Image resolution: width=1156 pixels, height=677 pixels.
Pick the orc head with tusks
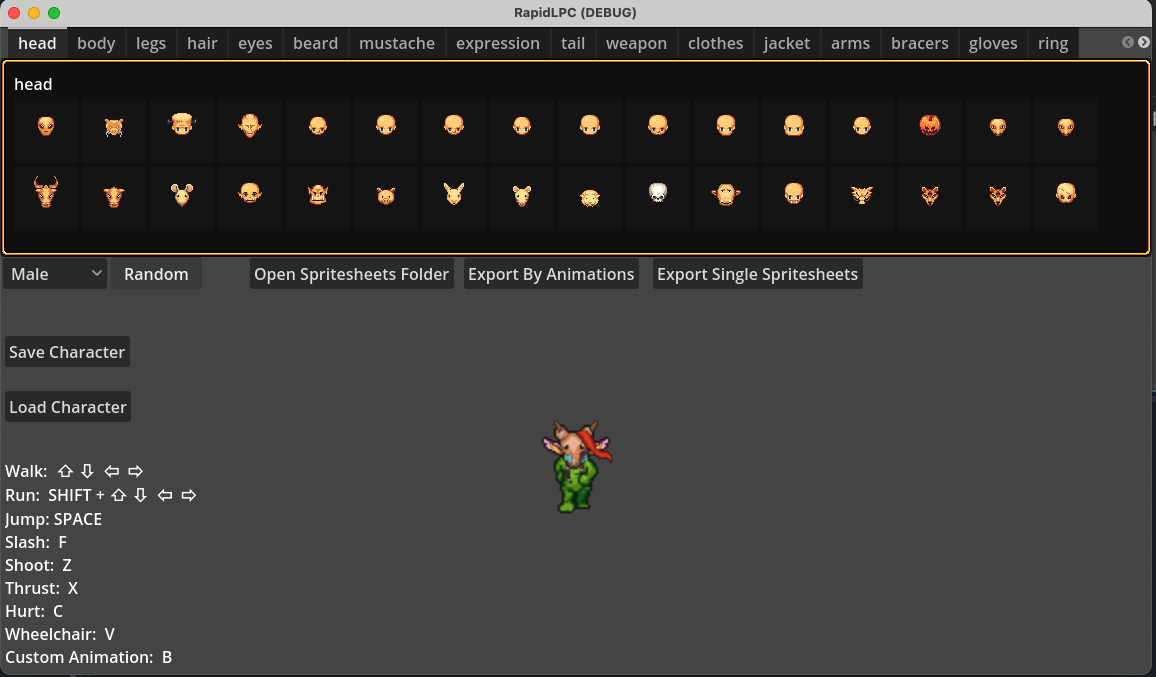(318, 195)
